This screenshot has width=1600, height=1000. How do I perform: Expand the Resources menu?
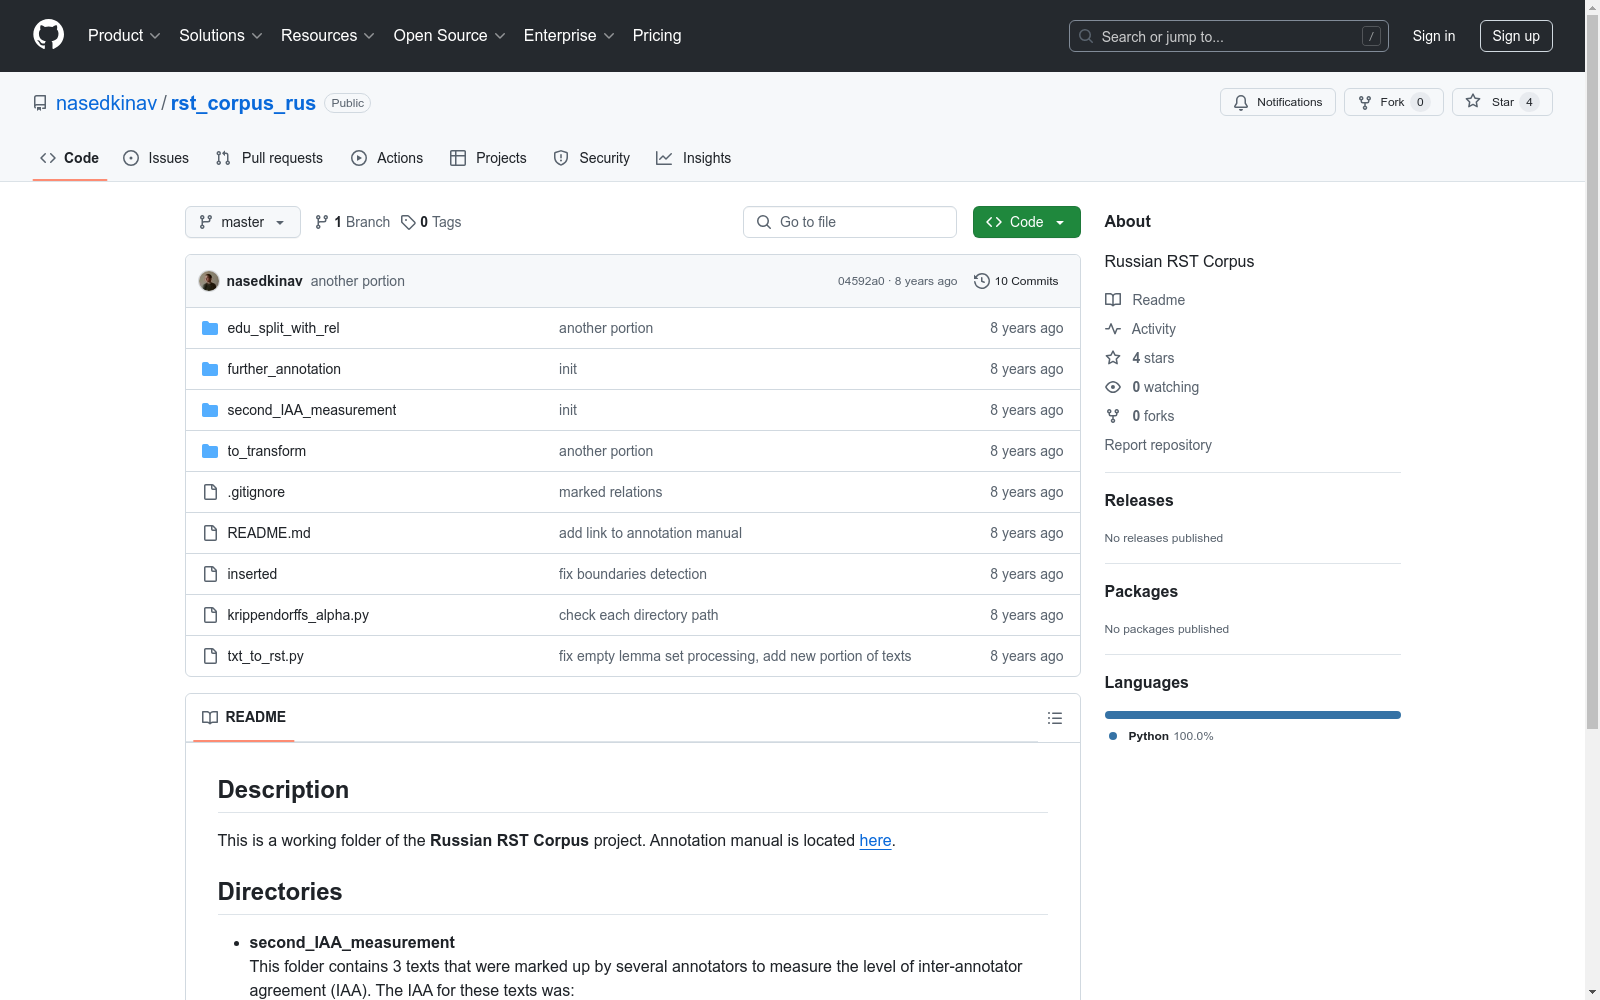[x=328, y=35]
